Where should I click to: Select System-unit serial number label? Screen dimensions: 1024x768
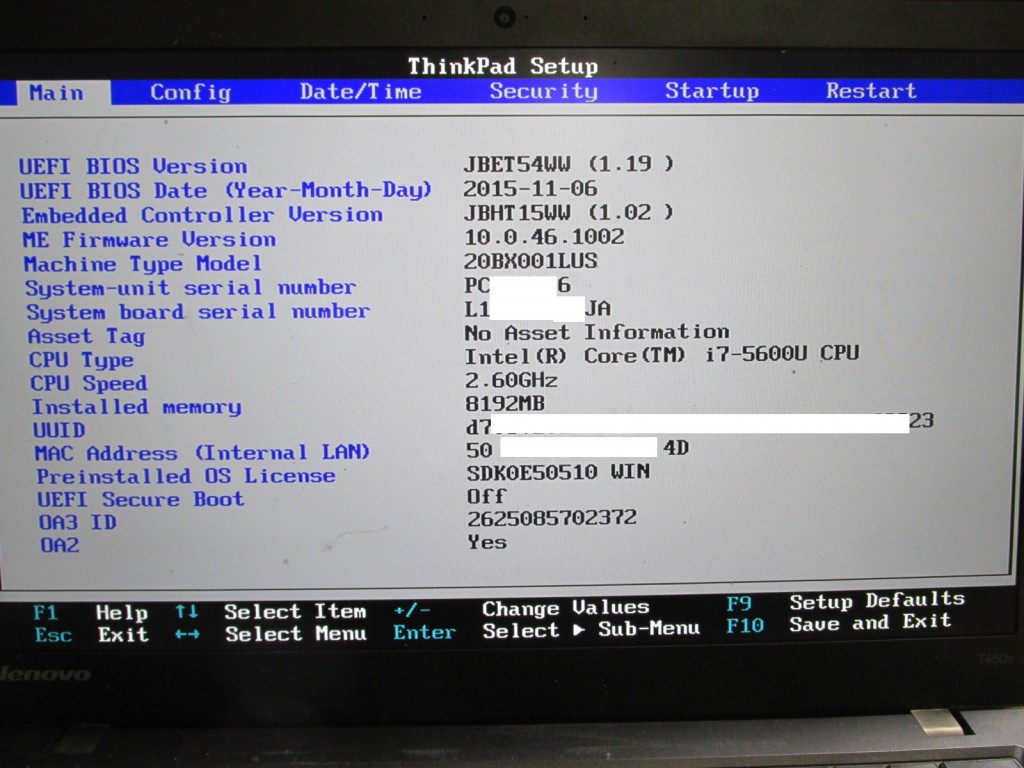pos(190,288)
